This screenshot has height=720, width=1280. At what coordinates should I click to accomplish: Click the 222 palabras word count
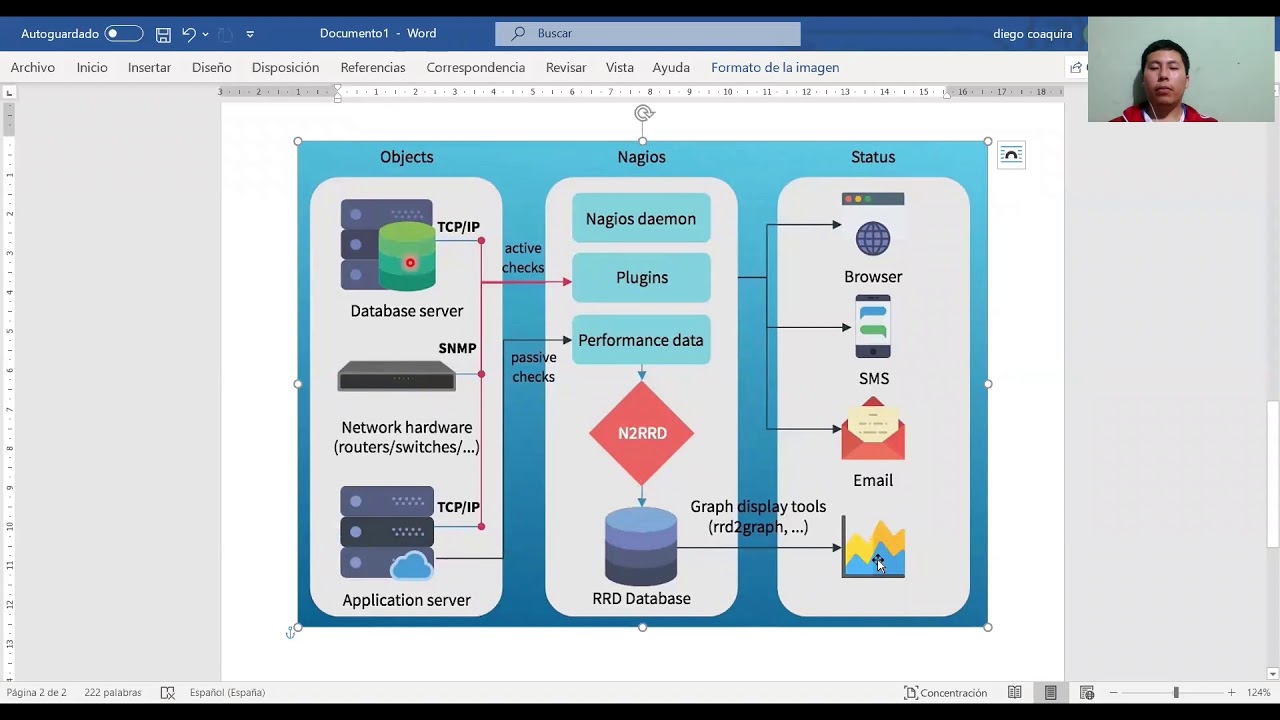[x=113, y=692]
